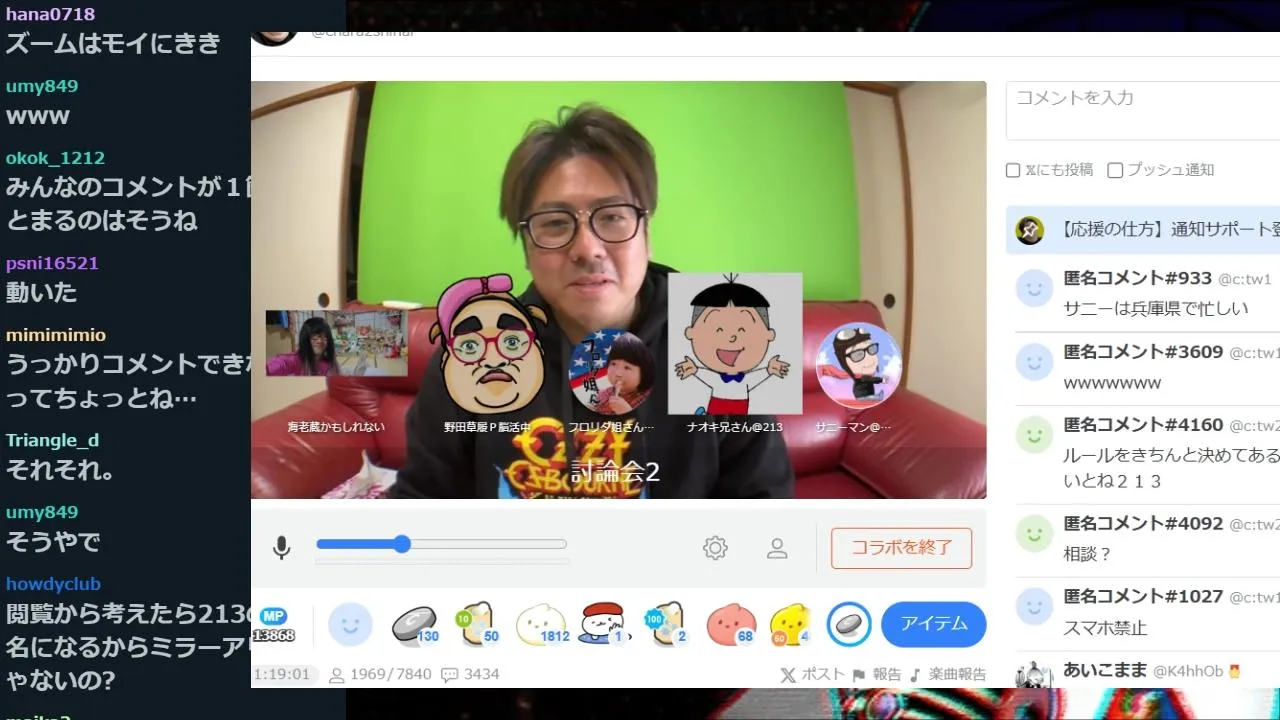
Task: Open the 【応援の仕方】通知サポート announcement
Action: click(1143, 230)
